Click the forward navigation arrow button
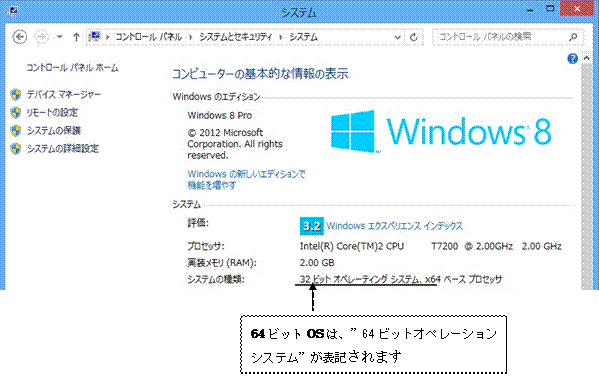The height and width of the screenshot is (376, 599). 42,37
